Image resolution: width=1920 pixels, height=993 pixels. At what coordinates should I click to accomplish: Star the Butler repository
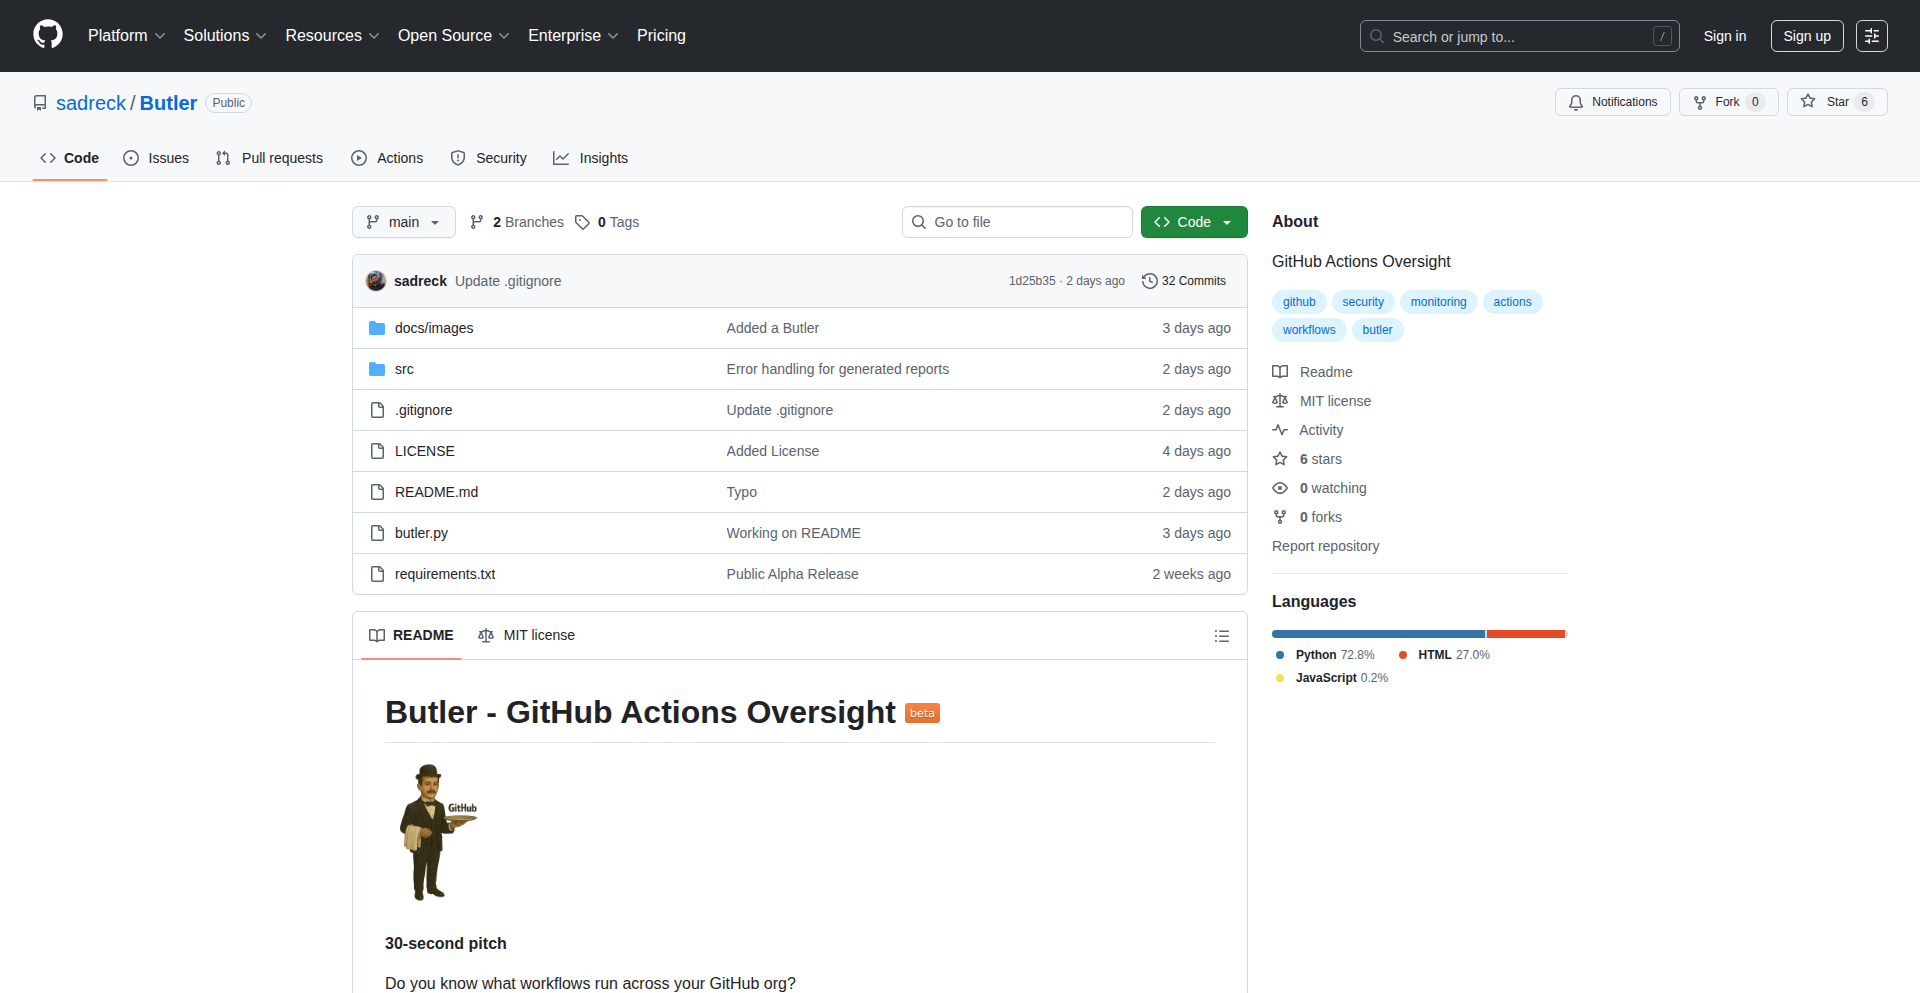[x=1836, y=102]
